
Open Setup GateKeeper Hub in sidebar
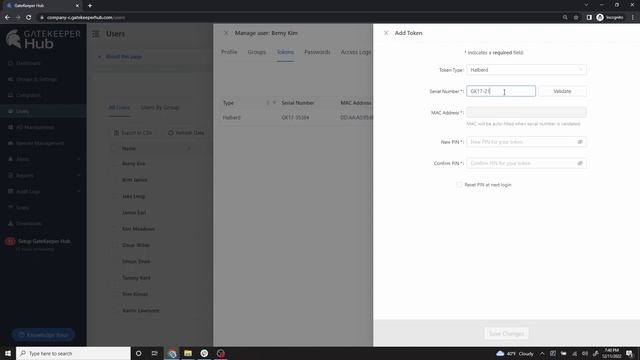[44, 241]
